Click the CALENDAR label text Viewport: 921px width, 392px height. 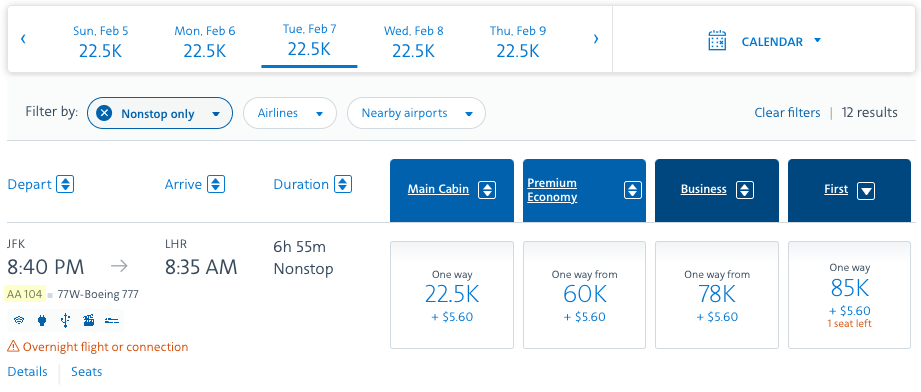tap(772, 42)
